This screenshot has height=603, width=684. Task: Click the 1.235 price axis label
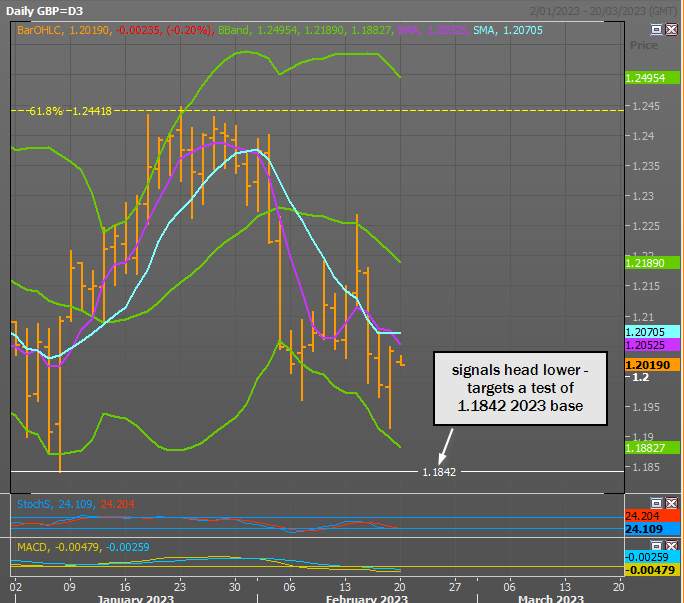645,166
